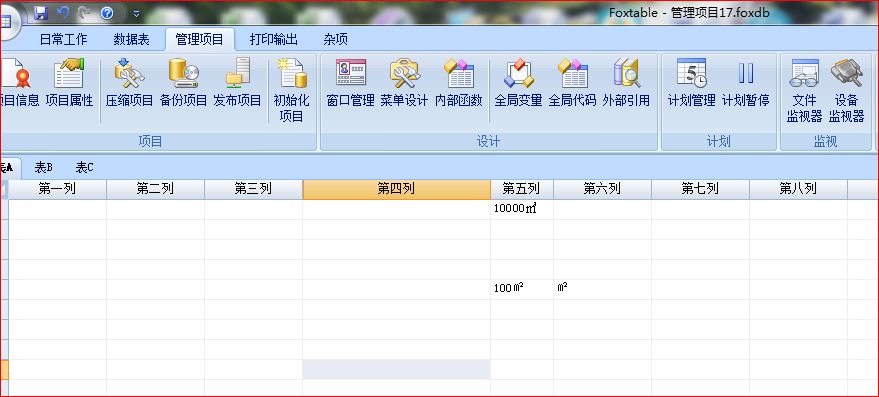
Task: Switch to 表C table tab
Action: (85, 167)
